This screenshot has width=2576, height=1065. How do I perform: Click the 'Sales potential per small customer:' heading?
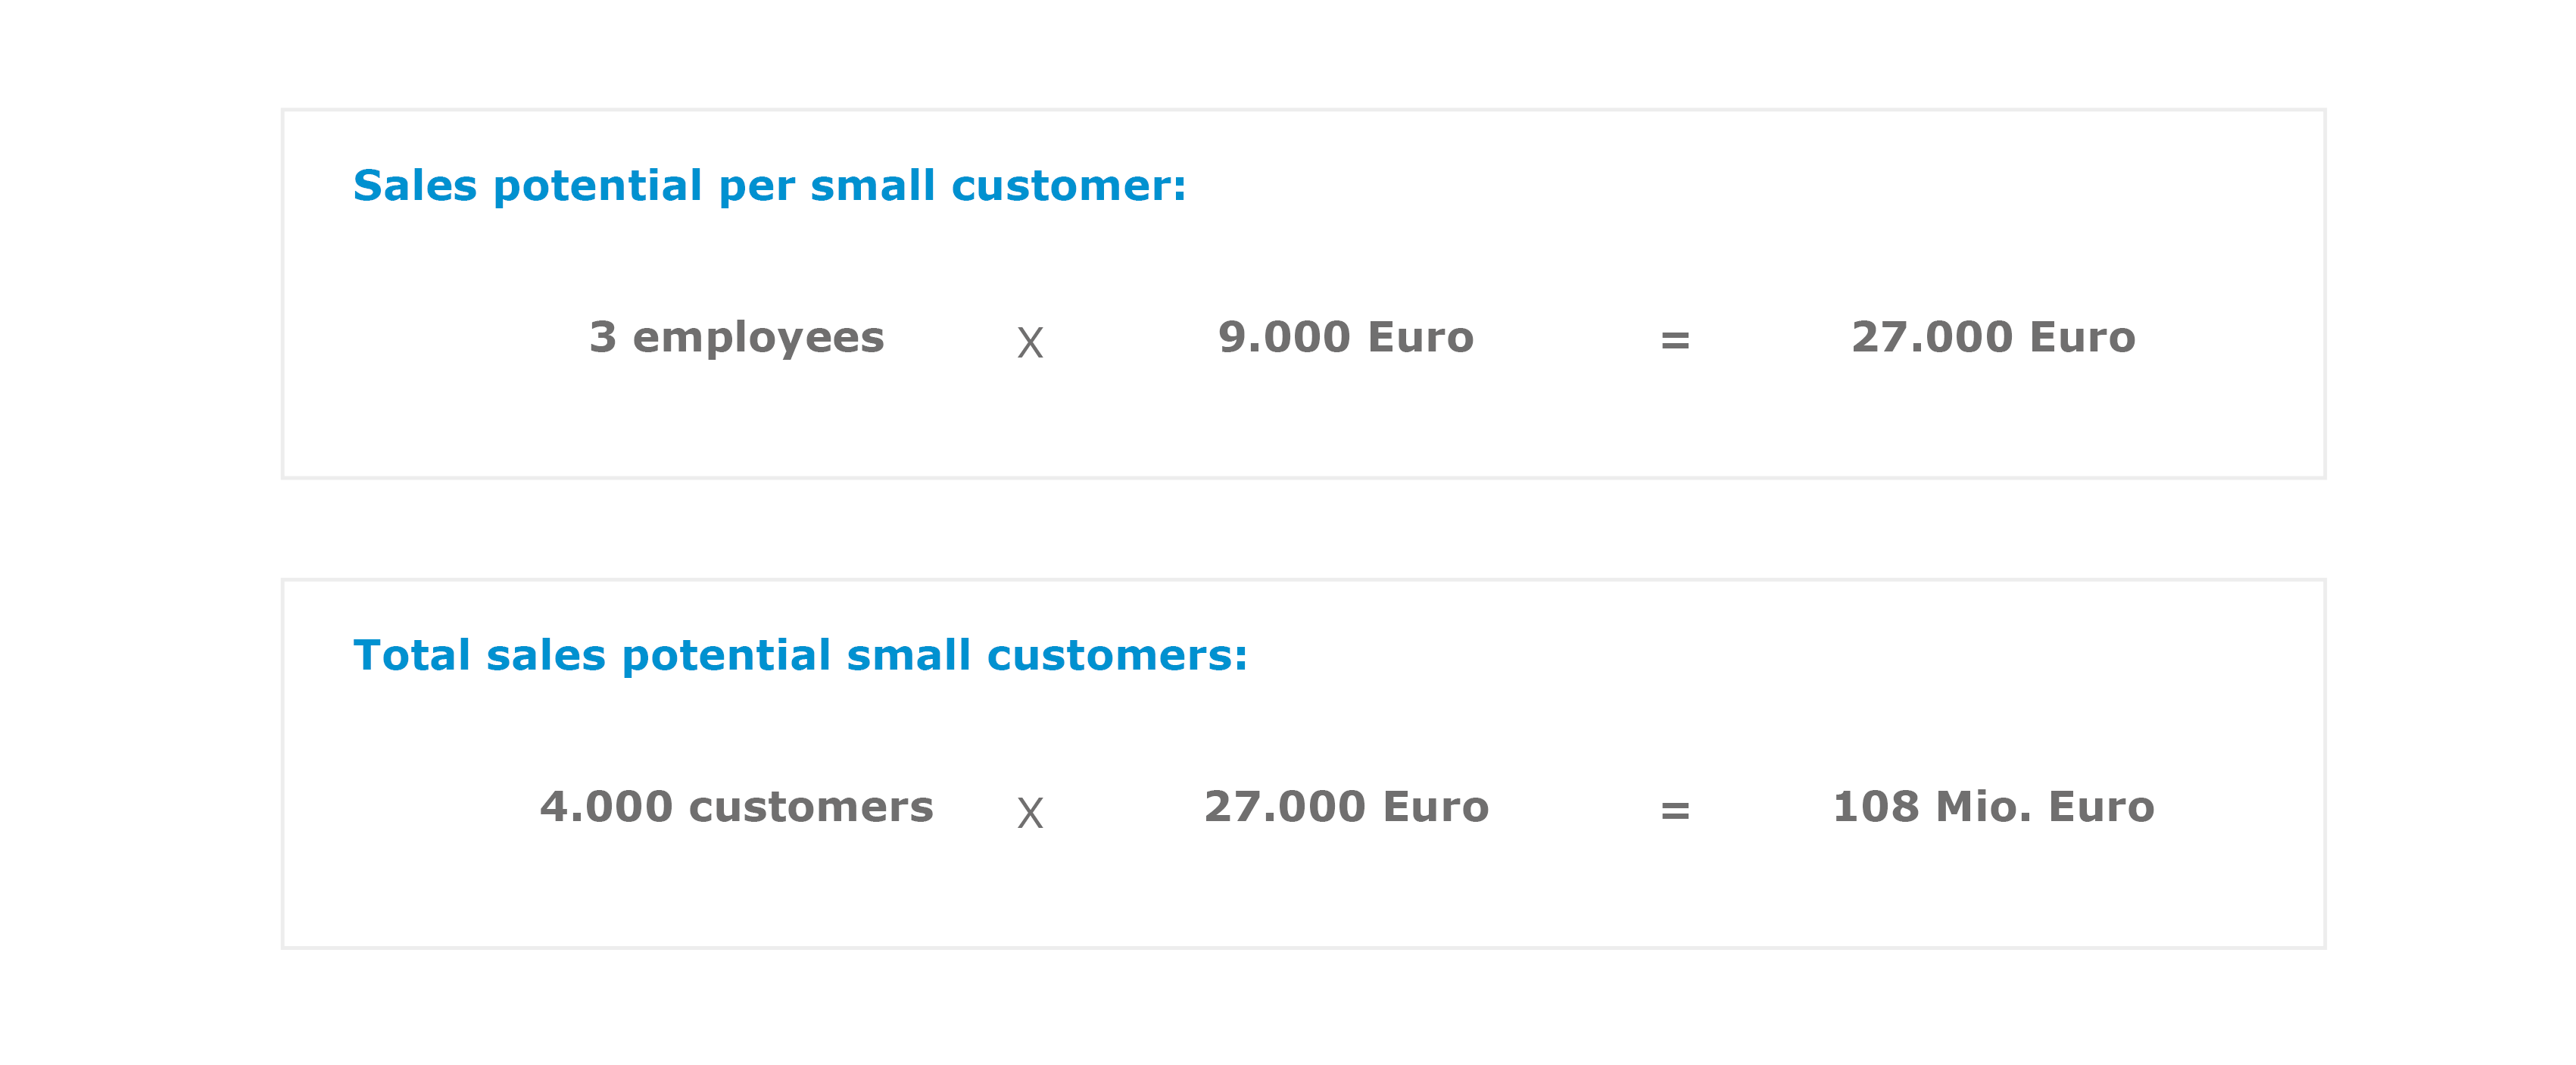pyautogui.click(x=769, y=186)
